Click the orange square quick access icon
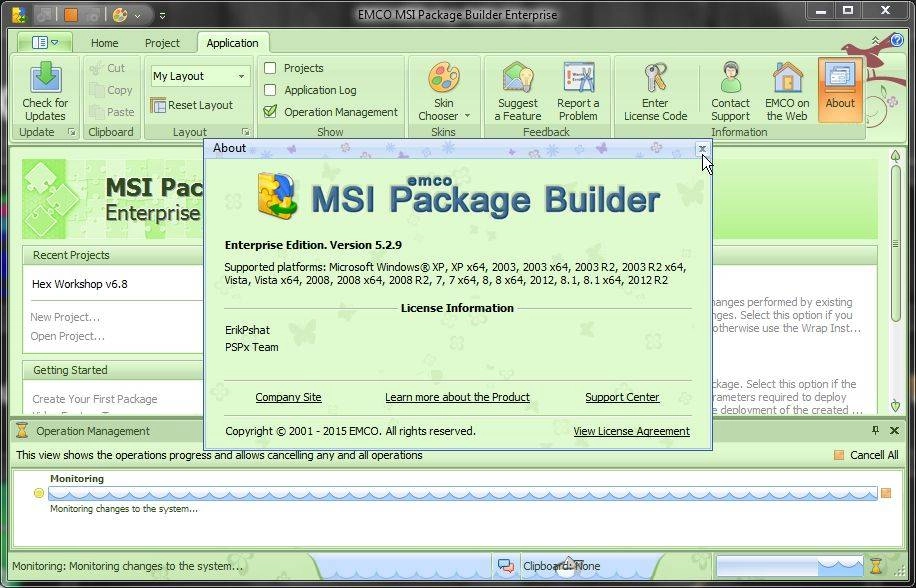The image size is (916, 588). tap(71, 15)
